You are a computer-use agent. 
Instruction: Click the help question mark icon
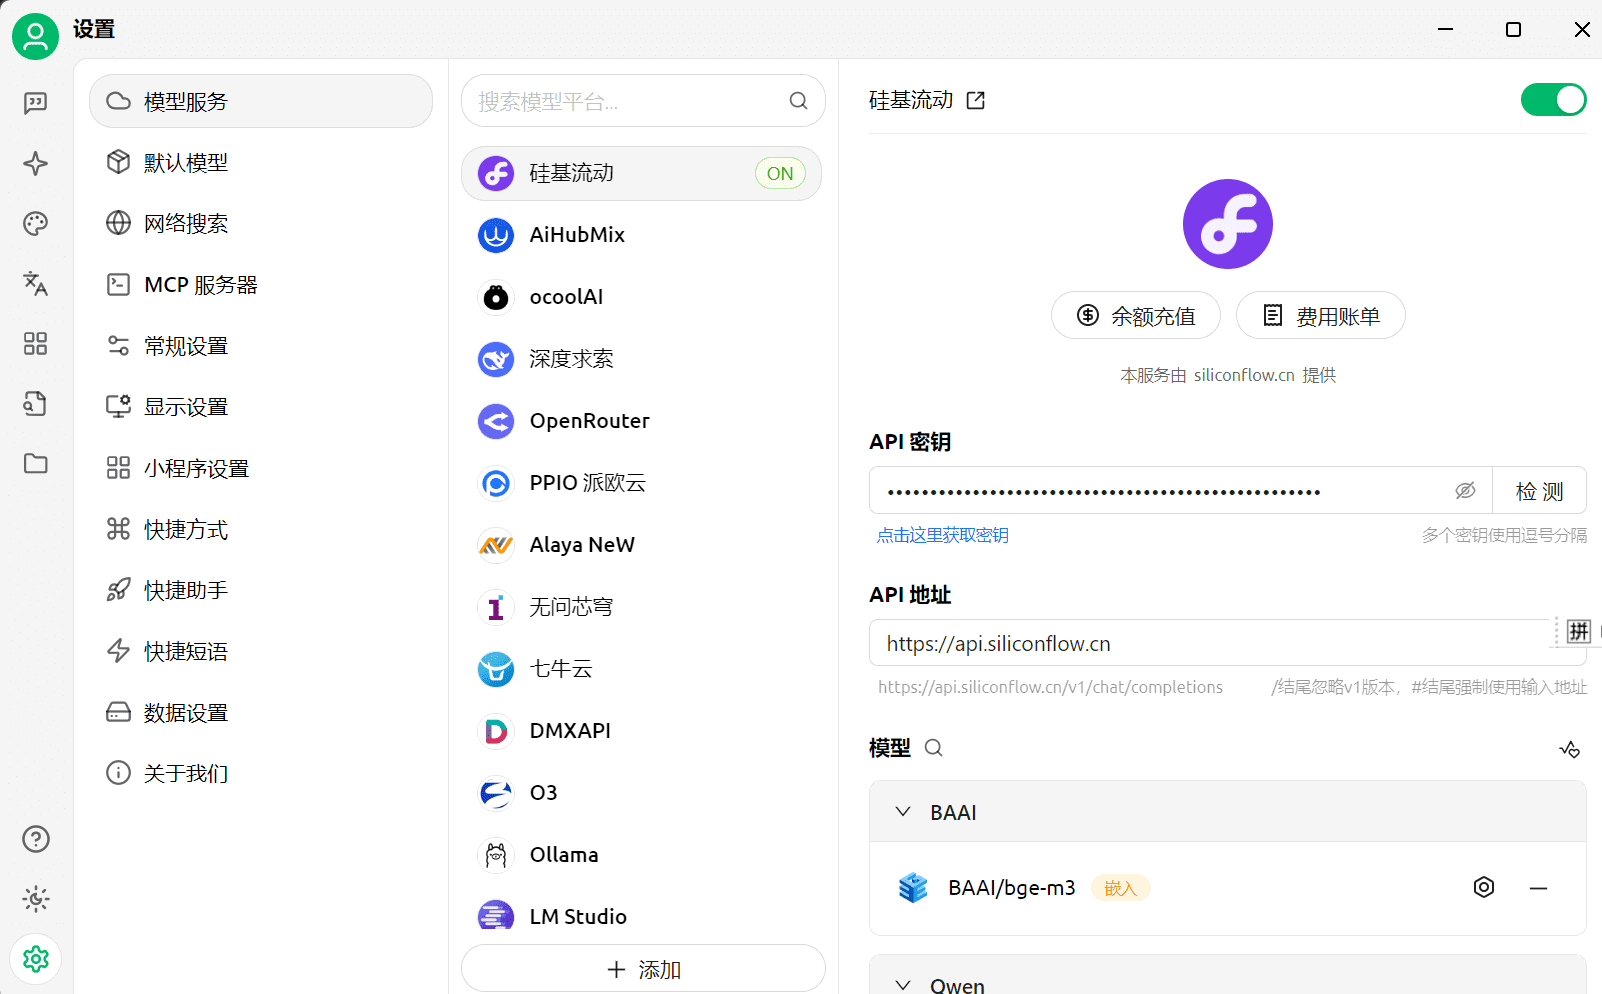35,839
